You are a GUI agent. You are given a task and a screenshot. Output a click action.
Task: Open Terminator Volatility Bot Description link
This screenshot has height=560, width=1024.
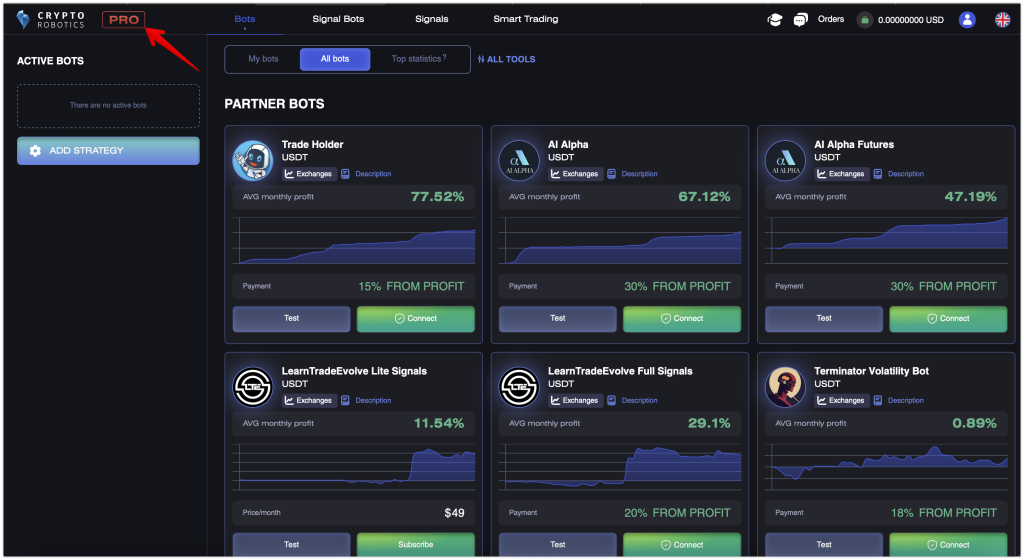[x=900, y=400]
